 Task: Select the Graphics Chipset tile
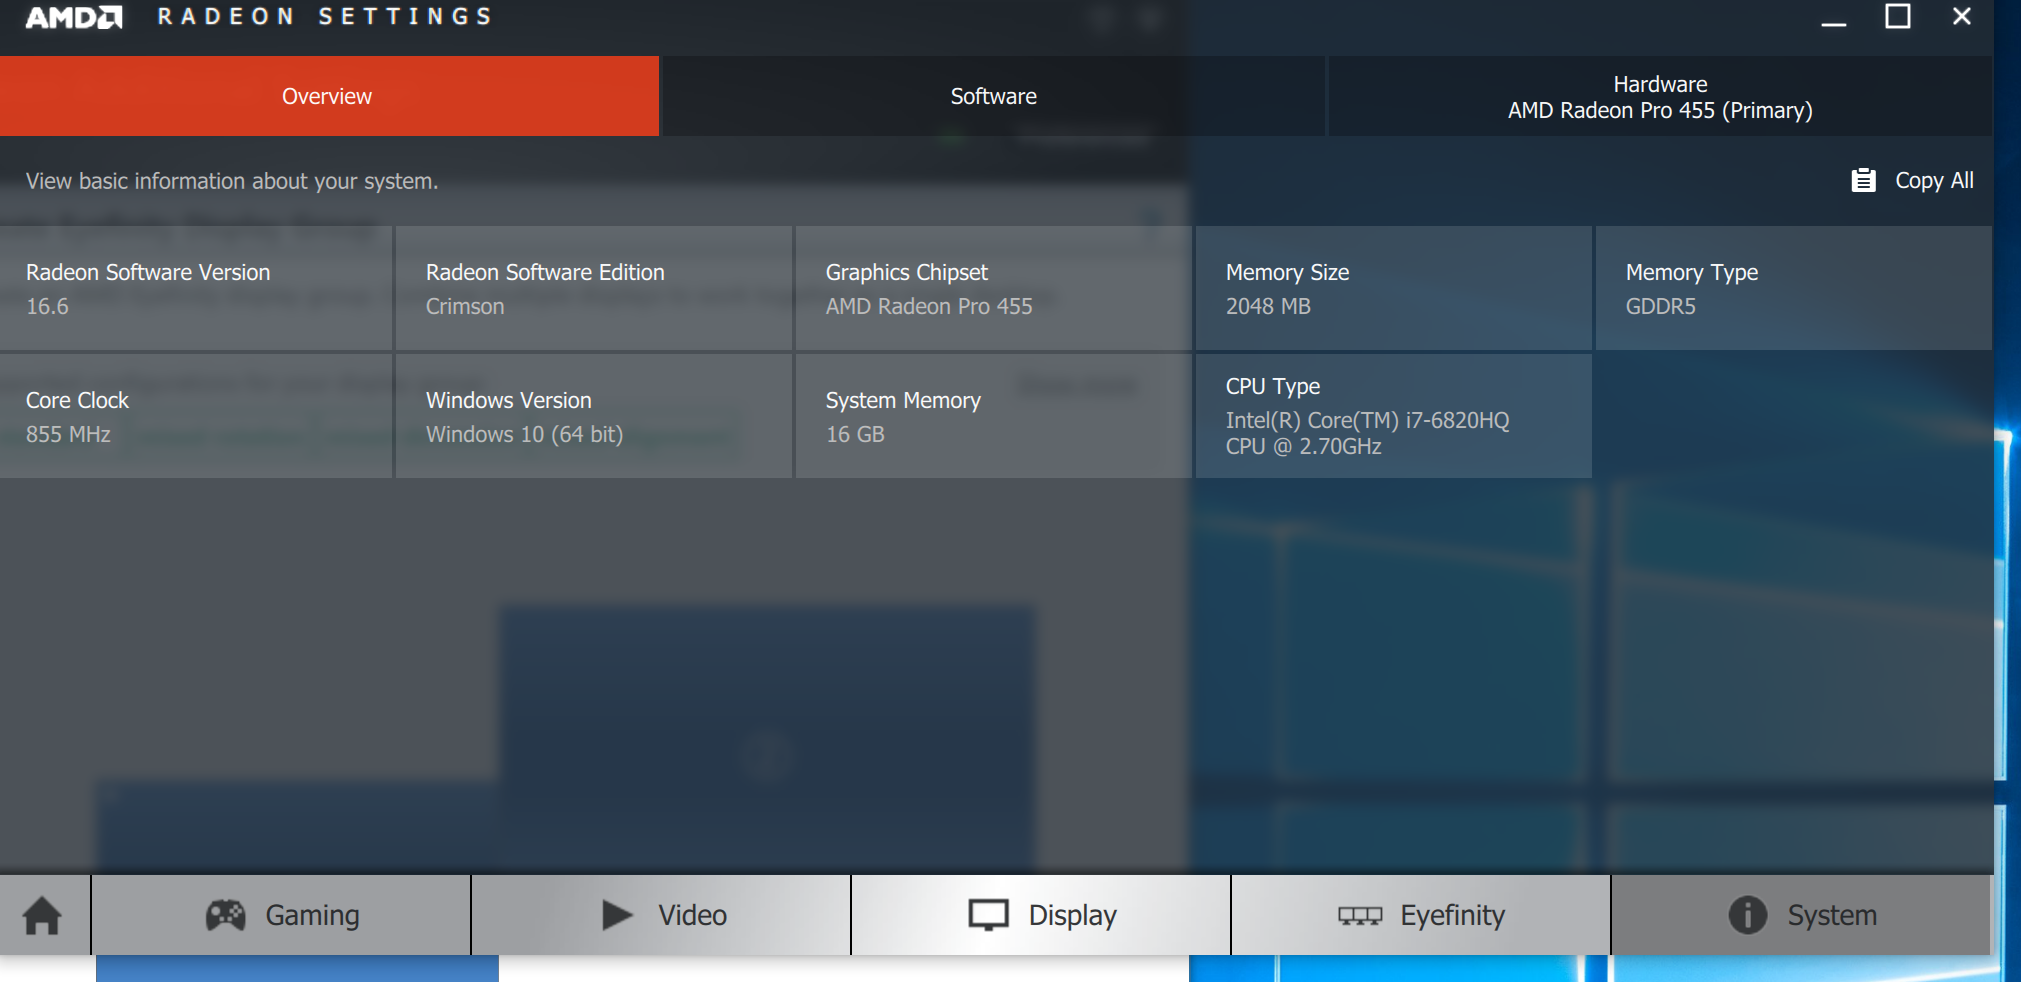[x=994, y=288]
